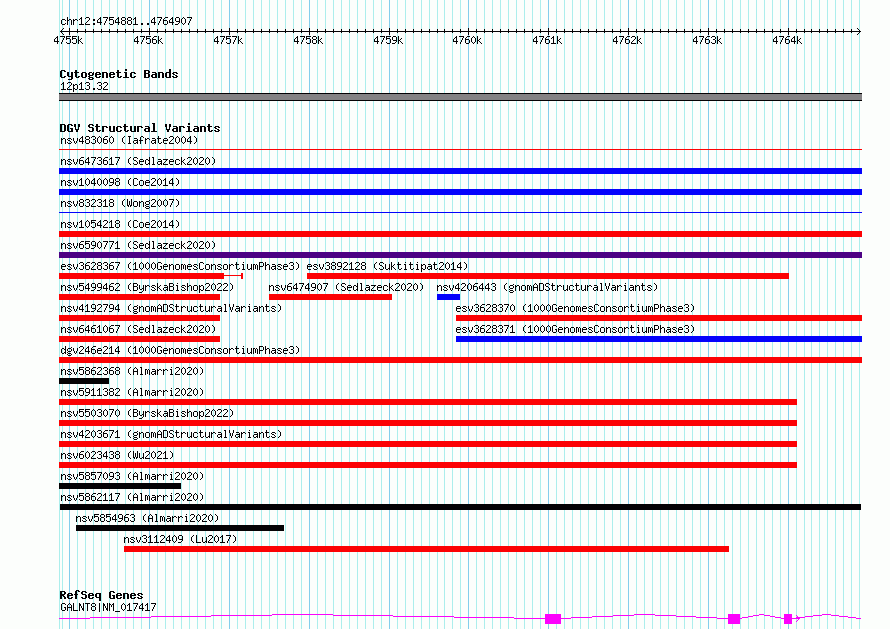
Task: Open nsv4192794 (gnomADStructuralVariants) label
Action: coord(171,308)
